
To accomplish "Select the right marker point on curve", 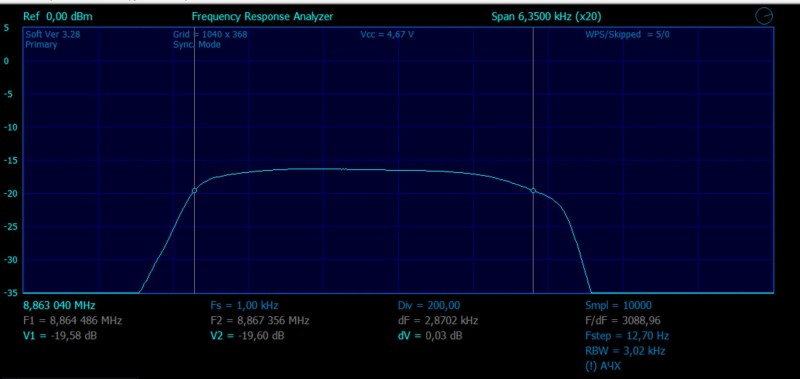I will (x=533, y=191).
